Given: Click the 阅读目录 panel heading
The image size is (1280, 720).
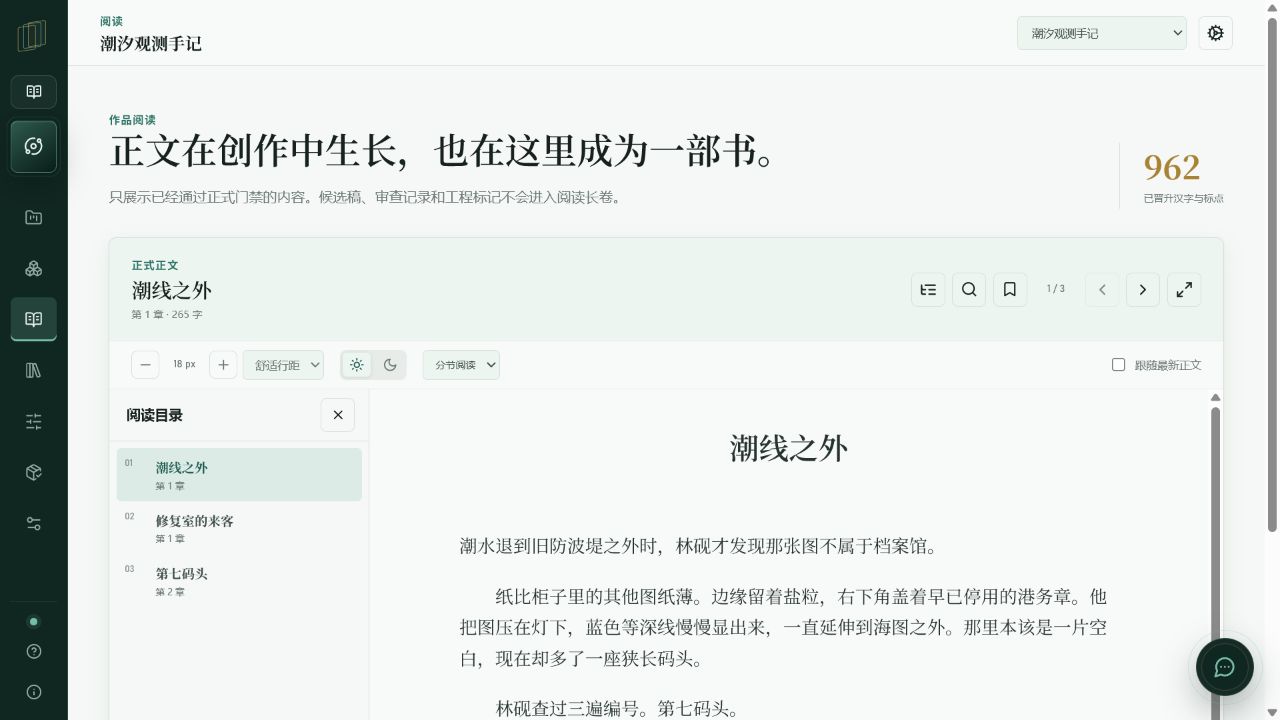Looking at the screenshot, I should tap(154, 415).
